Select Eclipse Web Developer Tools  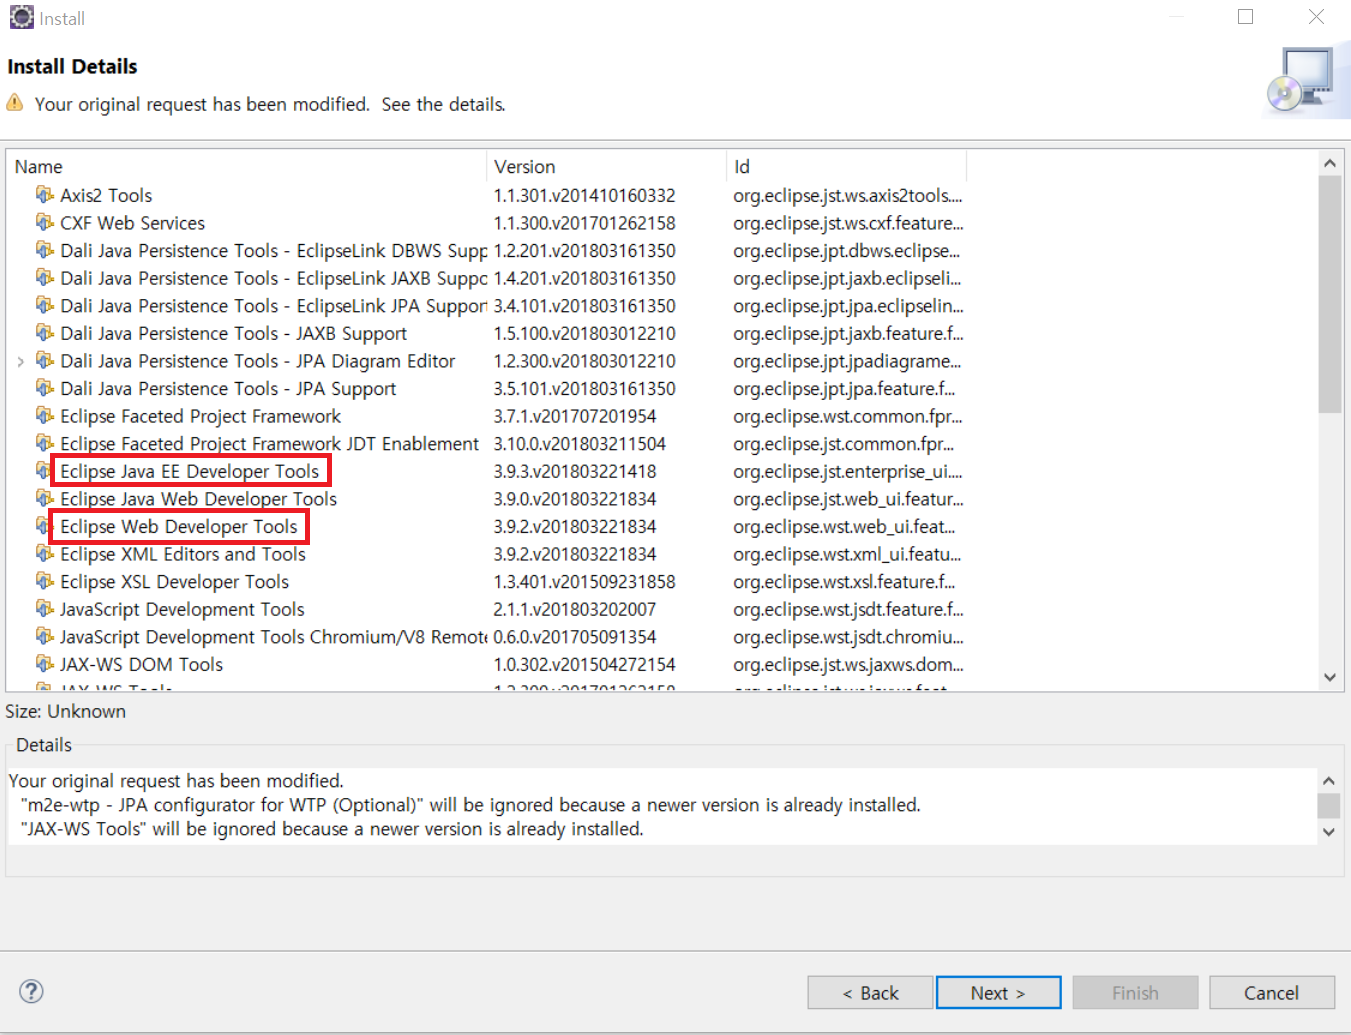coord(179,526)
